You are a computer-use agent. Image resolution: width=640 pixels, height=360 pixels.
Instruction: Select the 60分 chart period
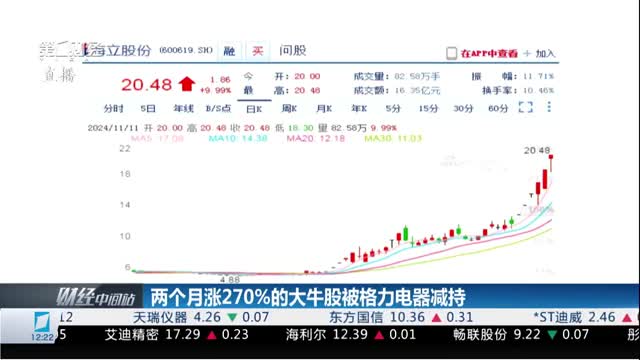[x=498, y=109]
